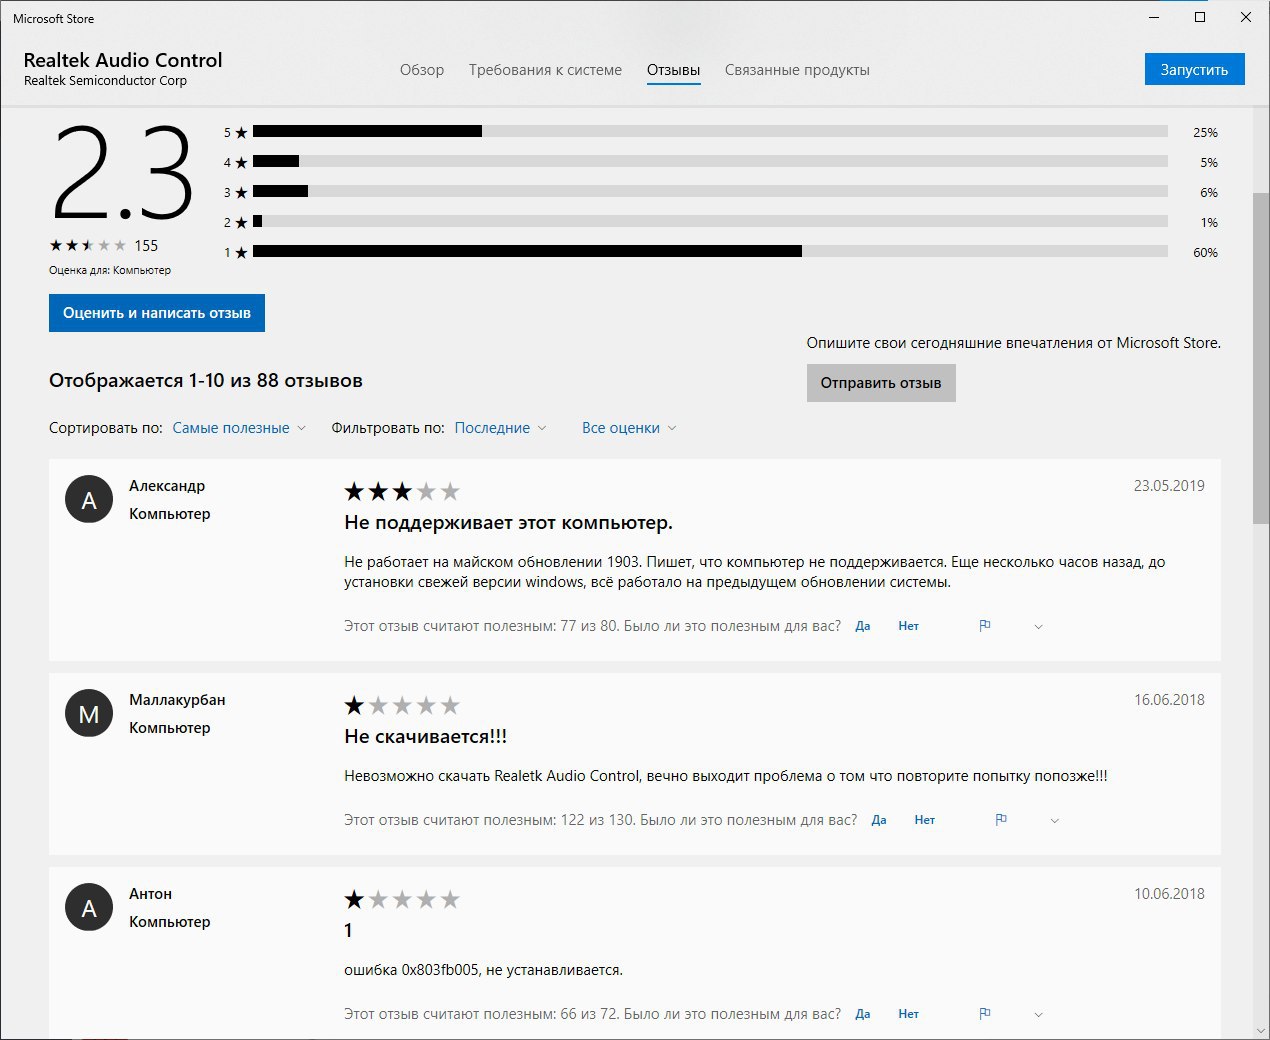Click review title Не поддерживает этот компьютер.
Viewport: 1270px width, 1040px height.
click(x=508, y=523)
